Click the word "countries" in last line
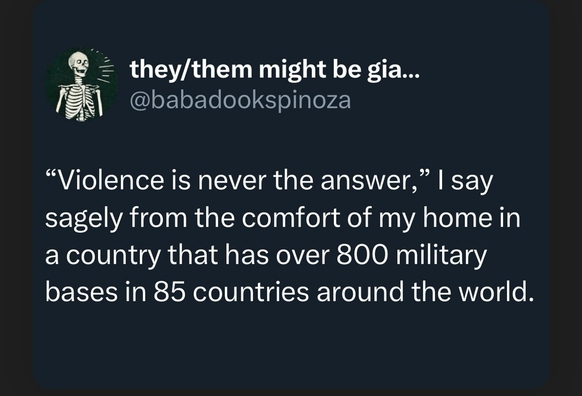 (251, 292)
